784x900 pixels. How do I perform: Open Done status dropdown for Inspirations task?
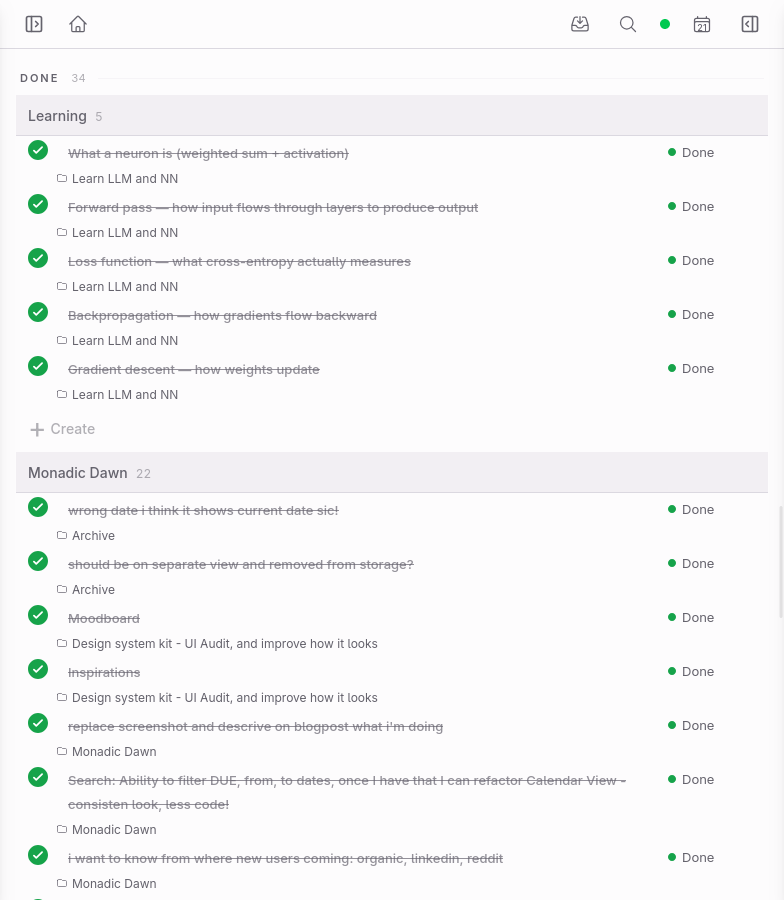click(x=691, y=672)
